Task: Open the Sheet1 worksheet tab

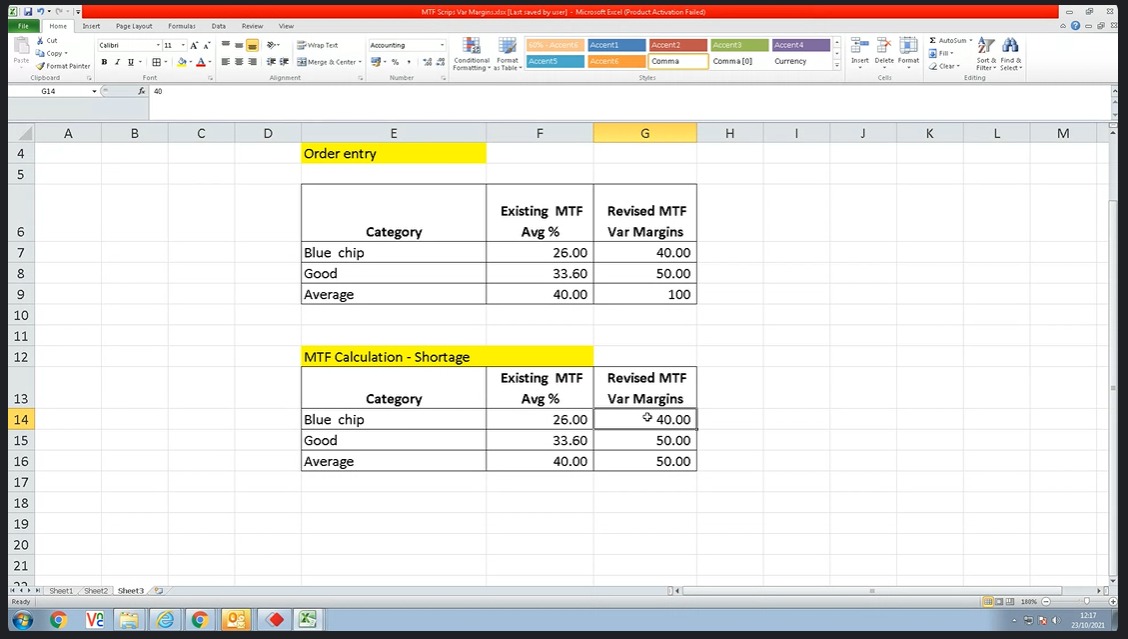Action: [x=60, y=591]
